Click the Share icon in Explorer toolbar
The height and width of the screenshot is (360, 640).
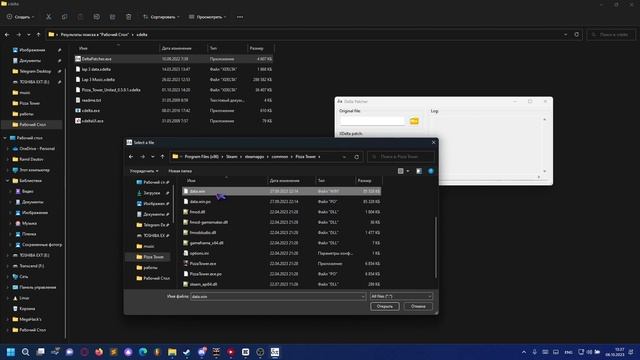[112, 17]
